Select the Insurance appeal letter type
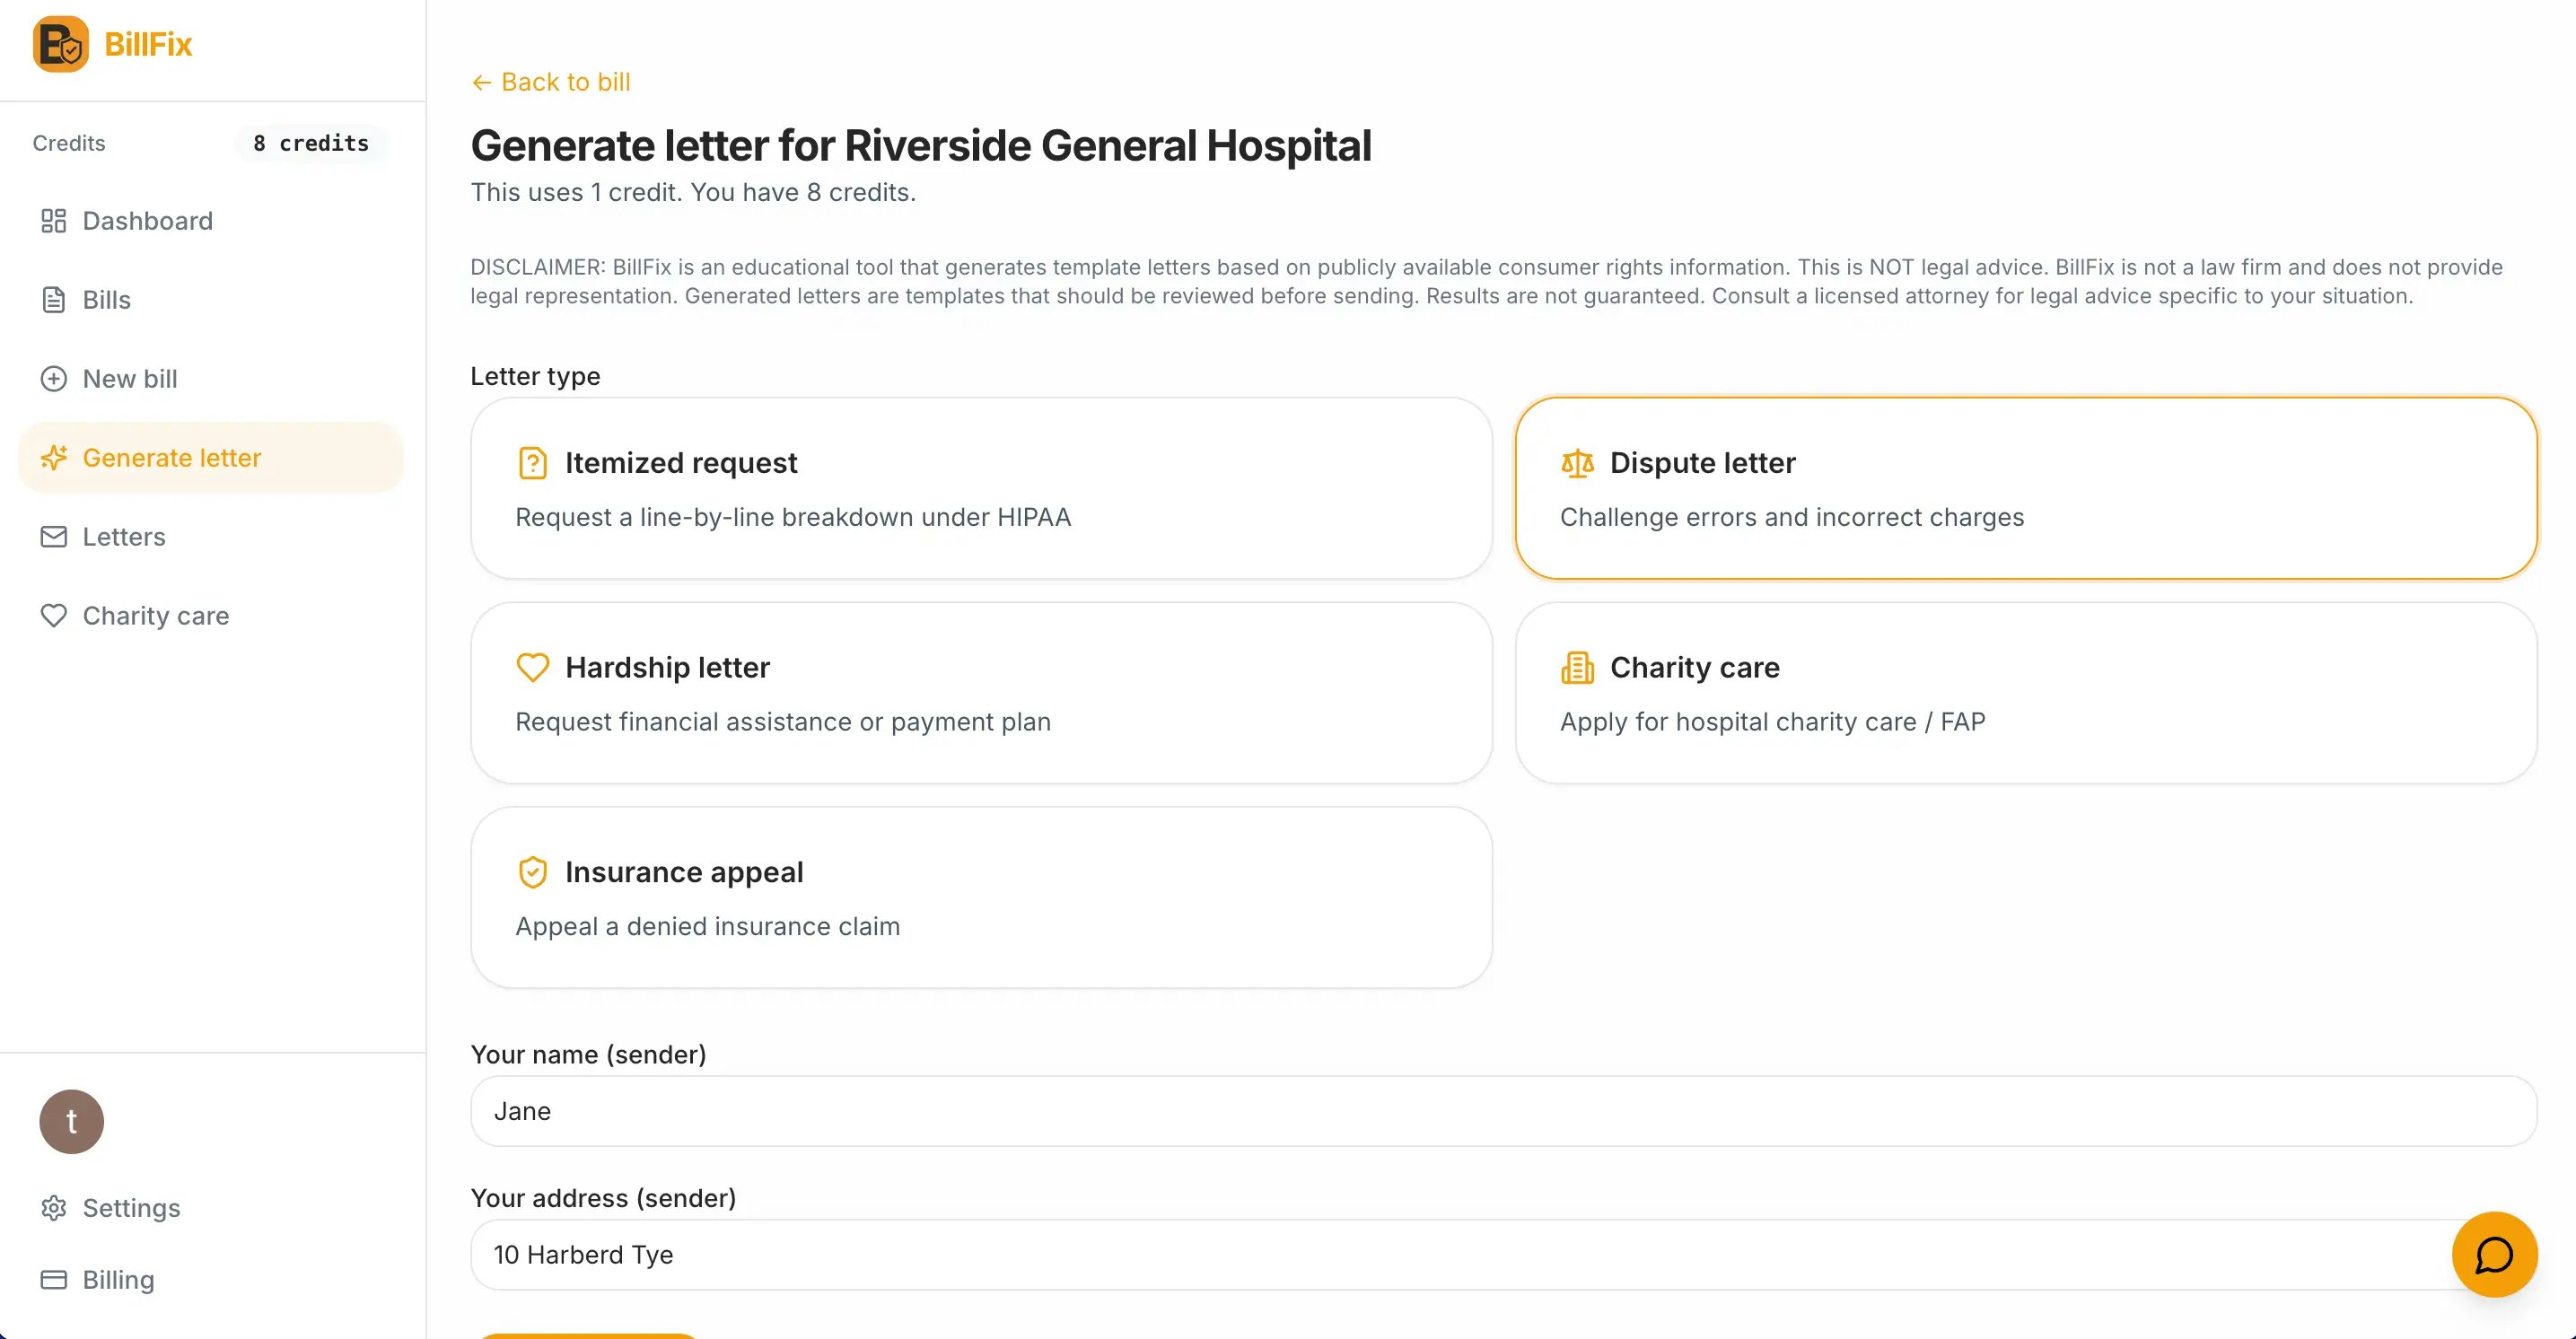Viewport: 2576px width, 1339px height. (x=981, y=897)
